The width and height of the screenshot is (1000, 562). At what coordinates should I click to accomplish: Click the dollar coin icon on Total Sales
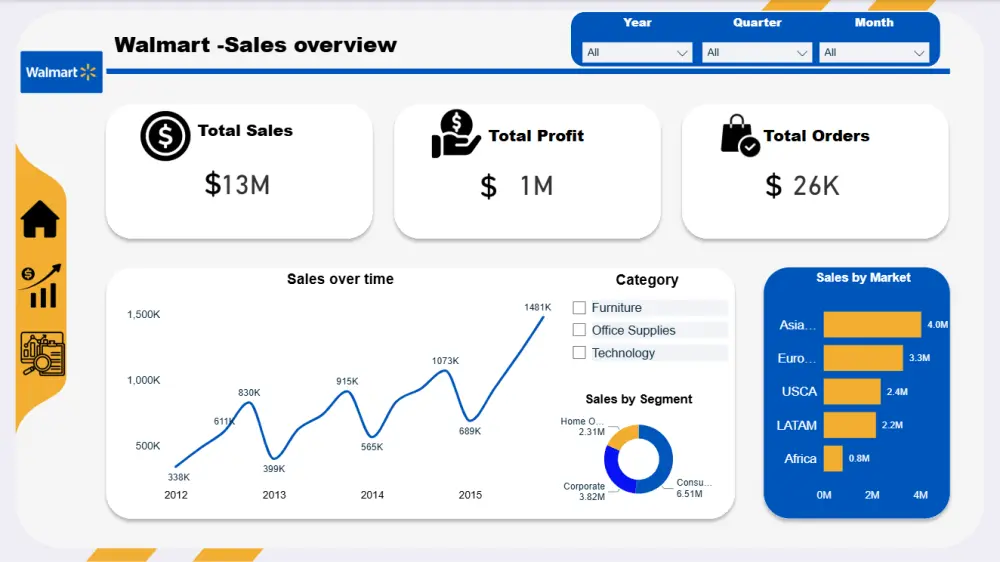click(x=165, y=136)
